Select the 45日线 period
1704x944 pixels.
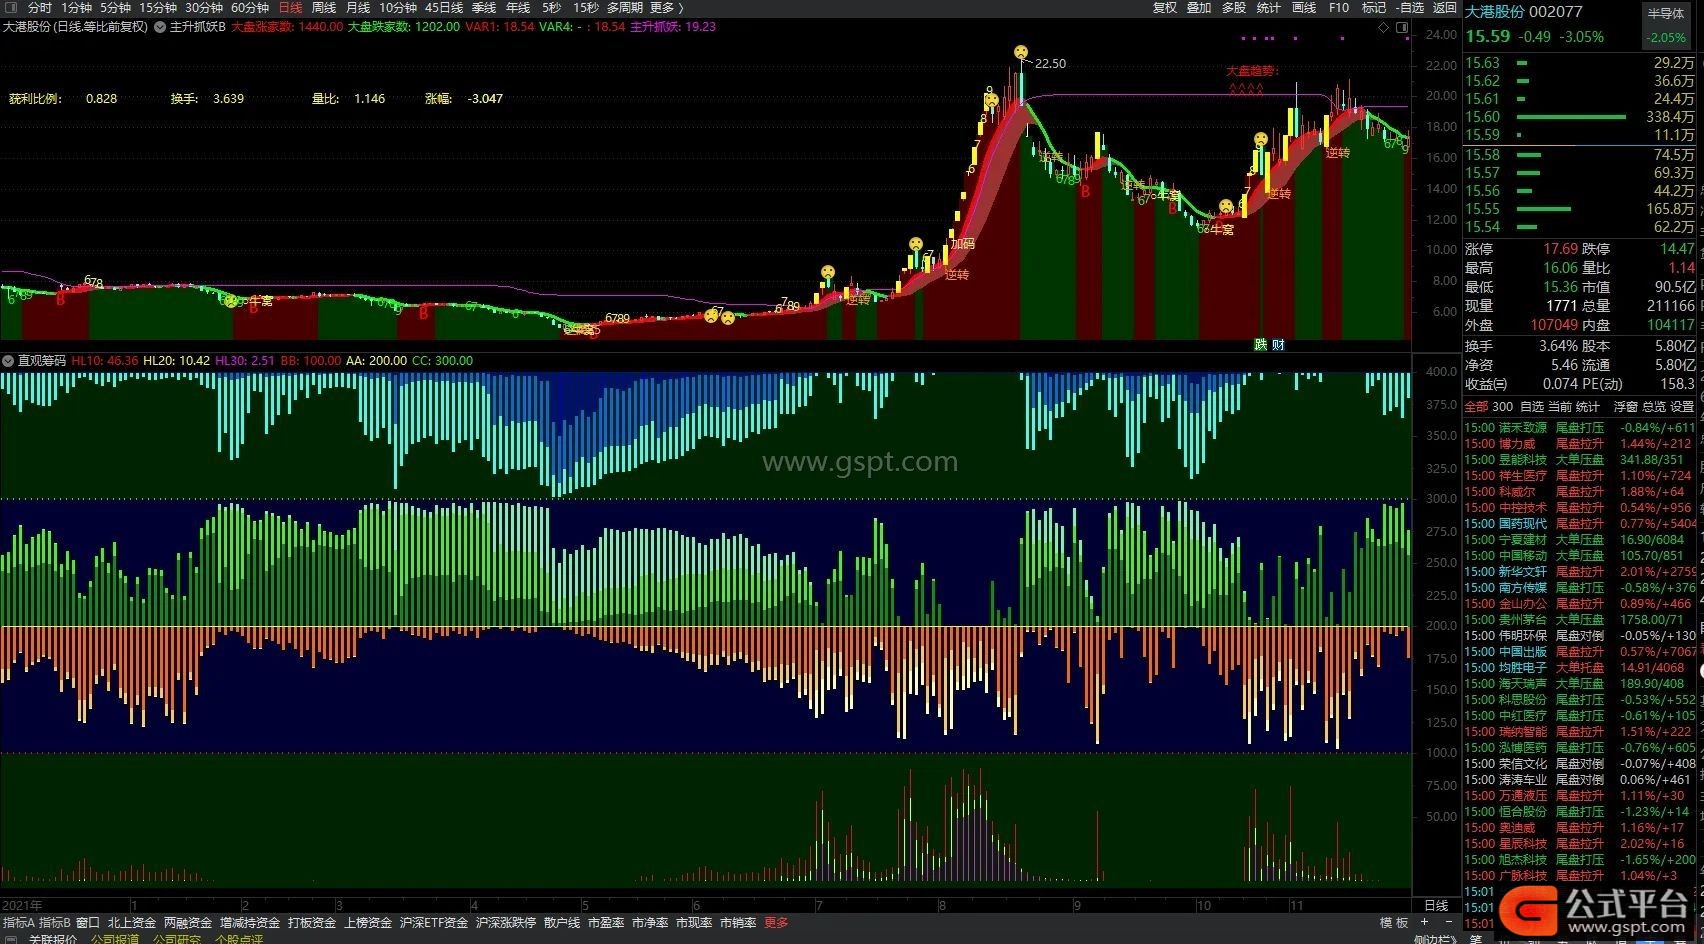(444, 7)
